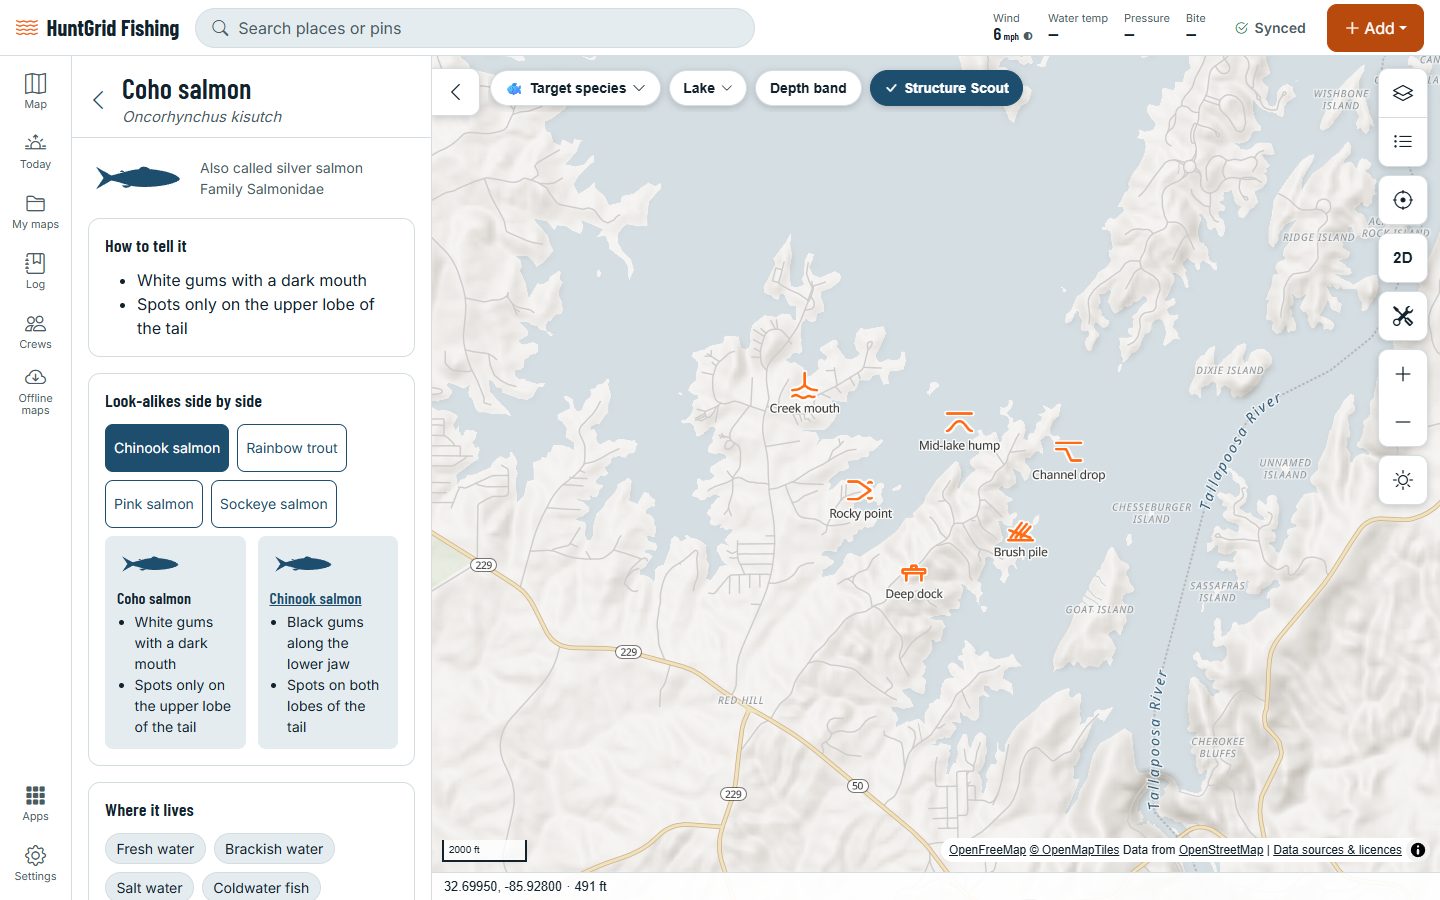The width and height of the screenshot is (1440, 900).
Task: Click the HuntGrid Fishing logo
Action: 97,28
